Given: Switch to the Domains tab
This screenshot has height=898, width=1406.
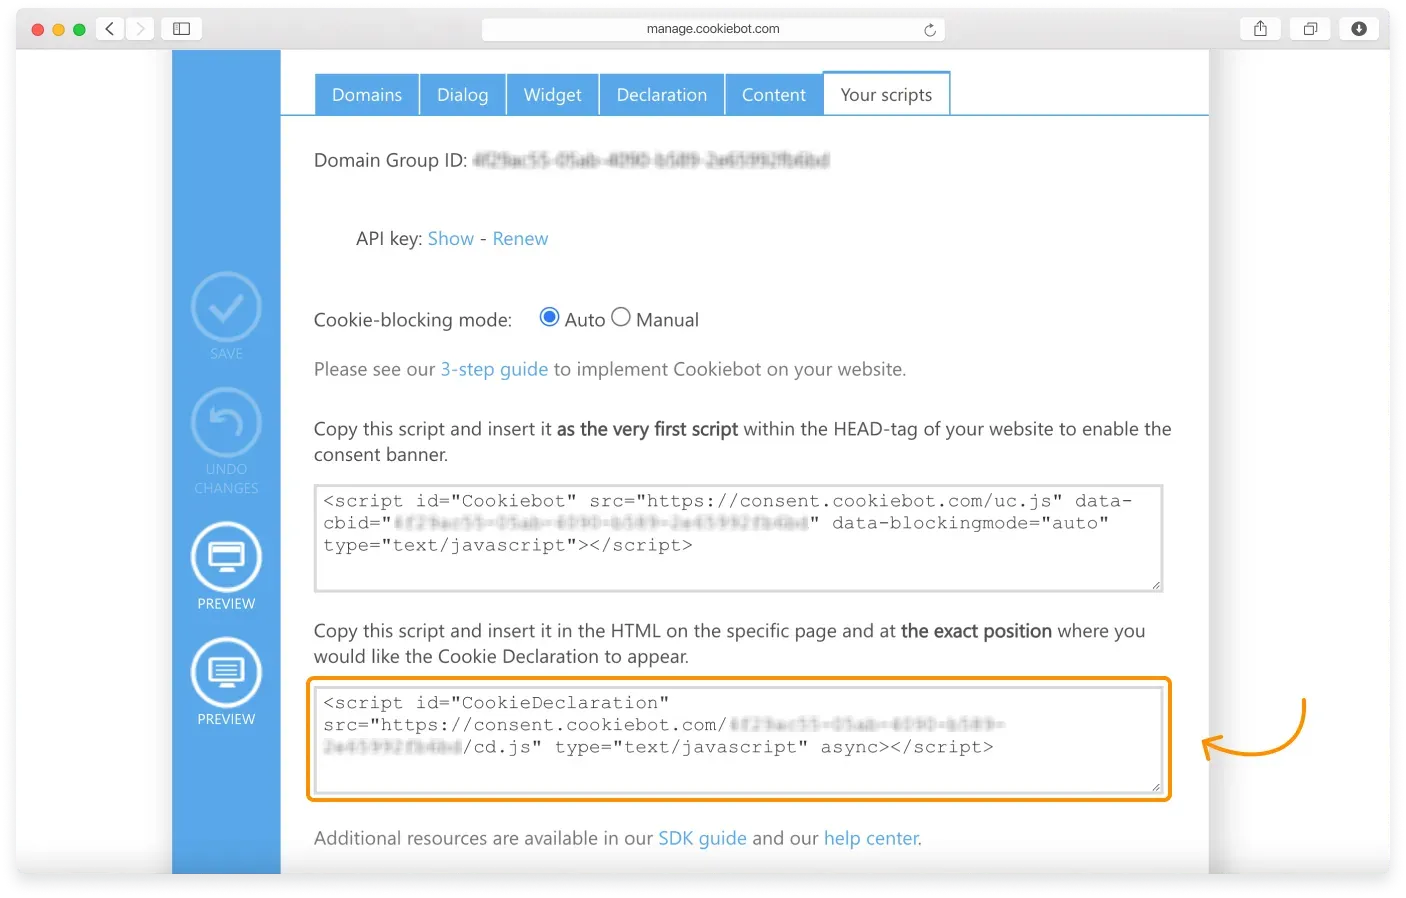Looking at the screenshot, I should point(367,95).
